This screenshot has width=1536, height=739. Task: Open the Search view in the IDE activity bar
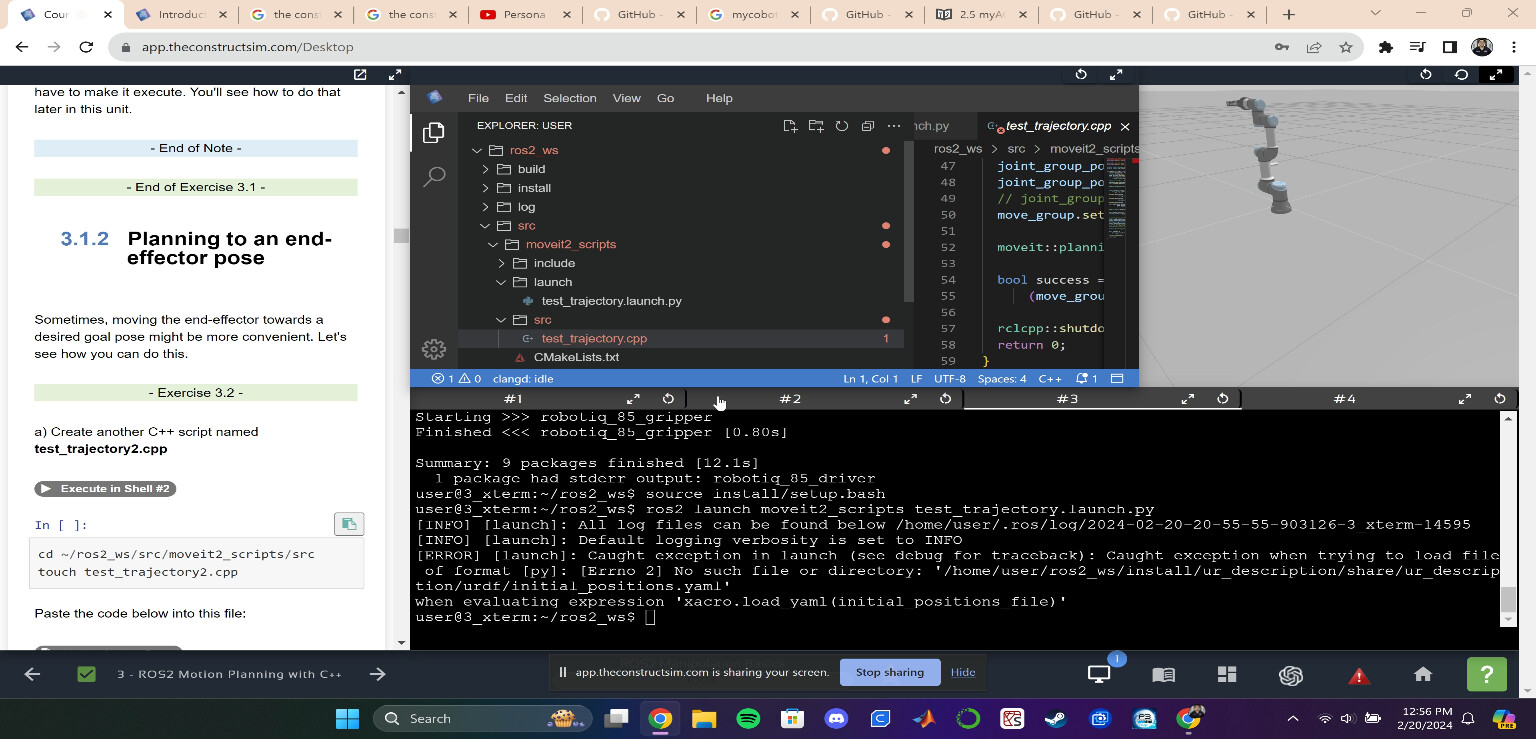(x=434, y=178)
